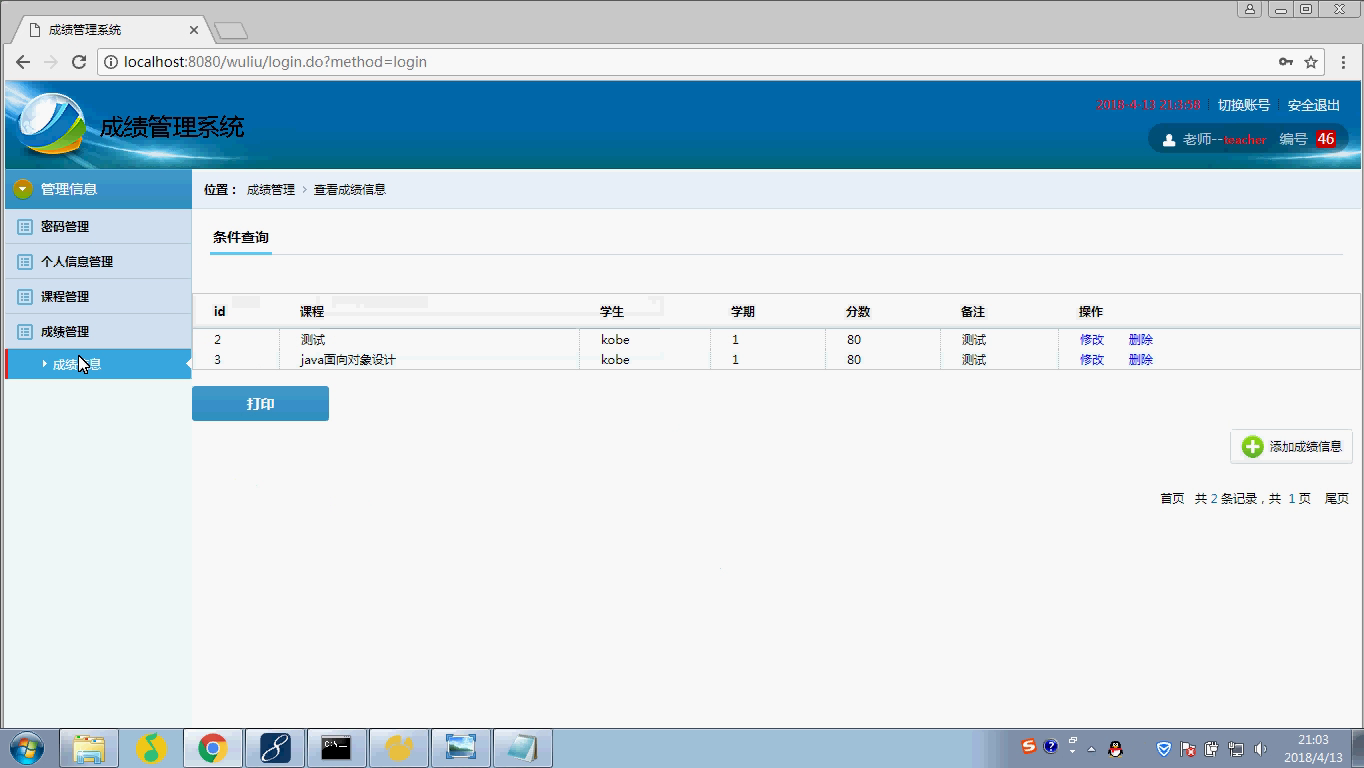
Task: Click the blue shield security tray icon
Action: pos(1164,749)
